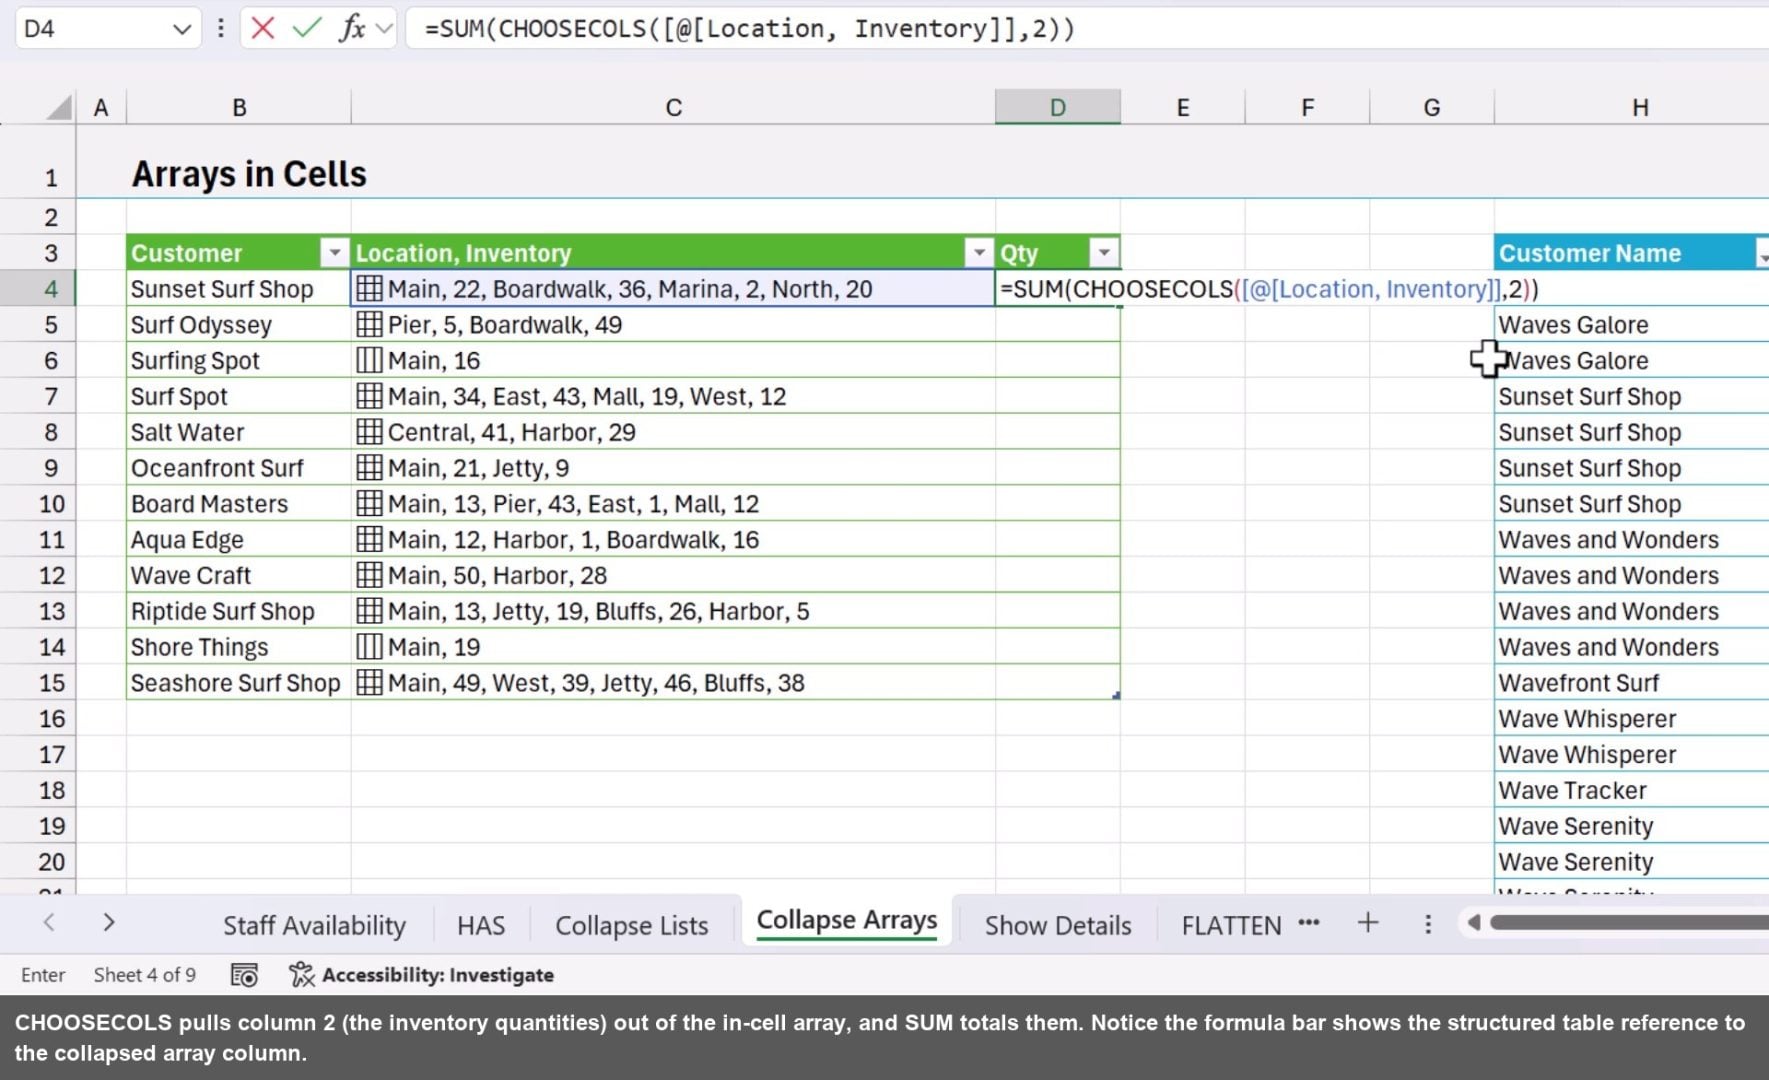Select column C header
This screenshot has height=1080, width=1769.
(673, 107)
